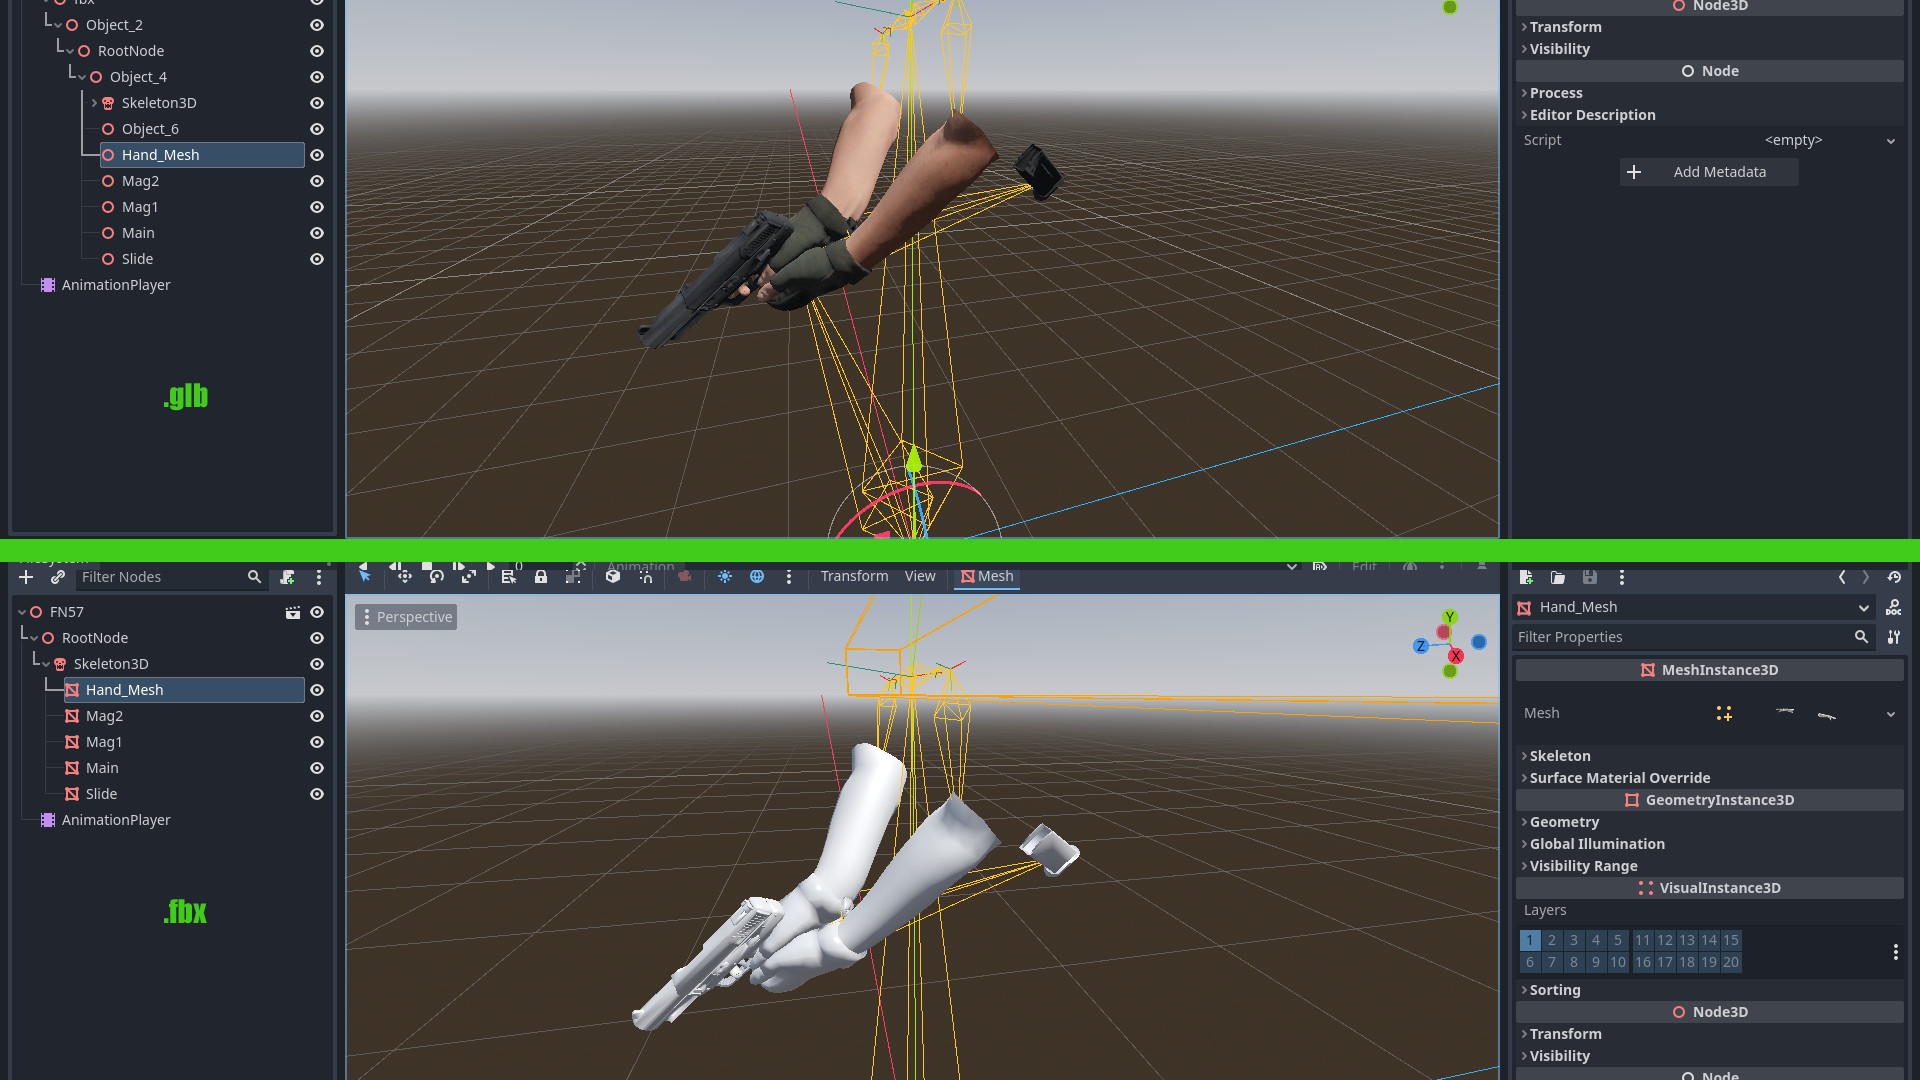Toggle visibility of Hand_Mesh node
Screen dimensions: 1920x1080
pyautogui.click(x=316, y=154)
